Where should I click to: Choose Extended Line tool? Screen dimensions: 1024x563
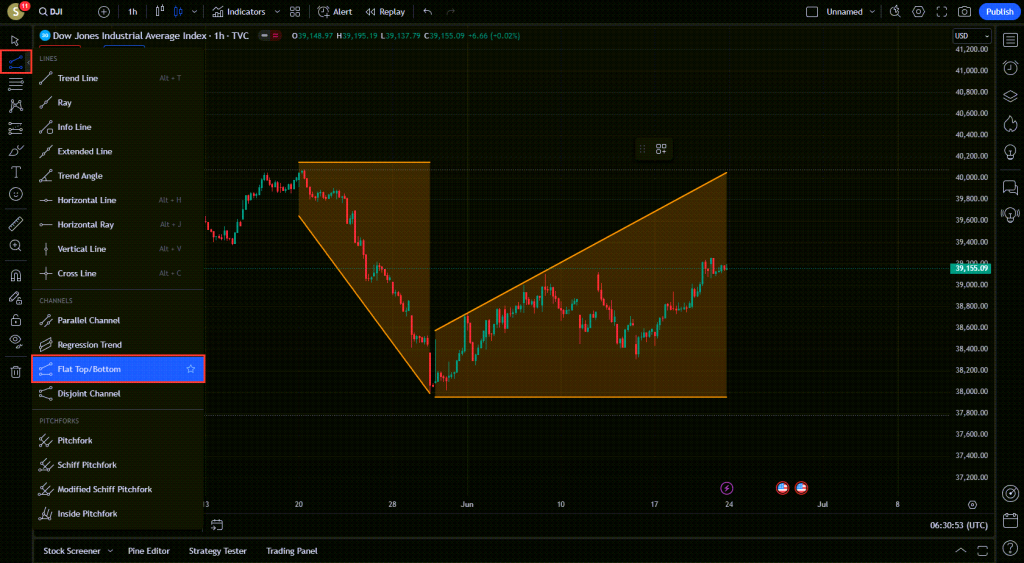[118, 152]
